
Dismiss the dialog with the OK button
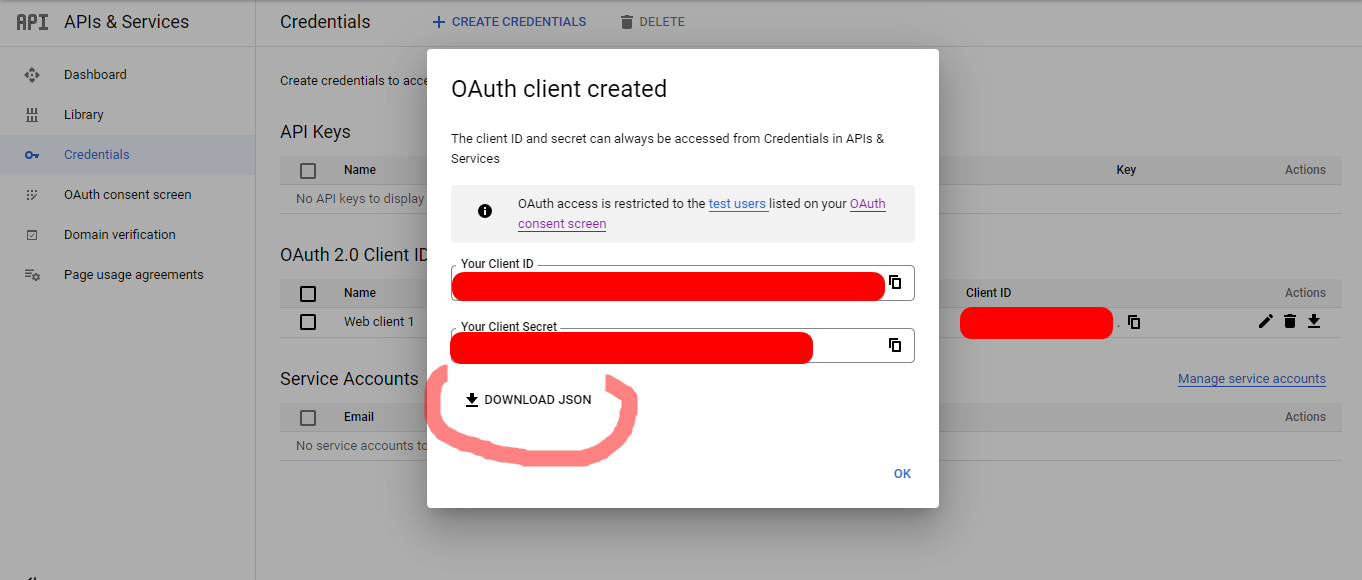(x=901, y=473)
